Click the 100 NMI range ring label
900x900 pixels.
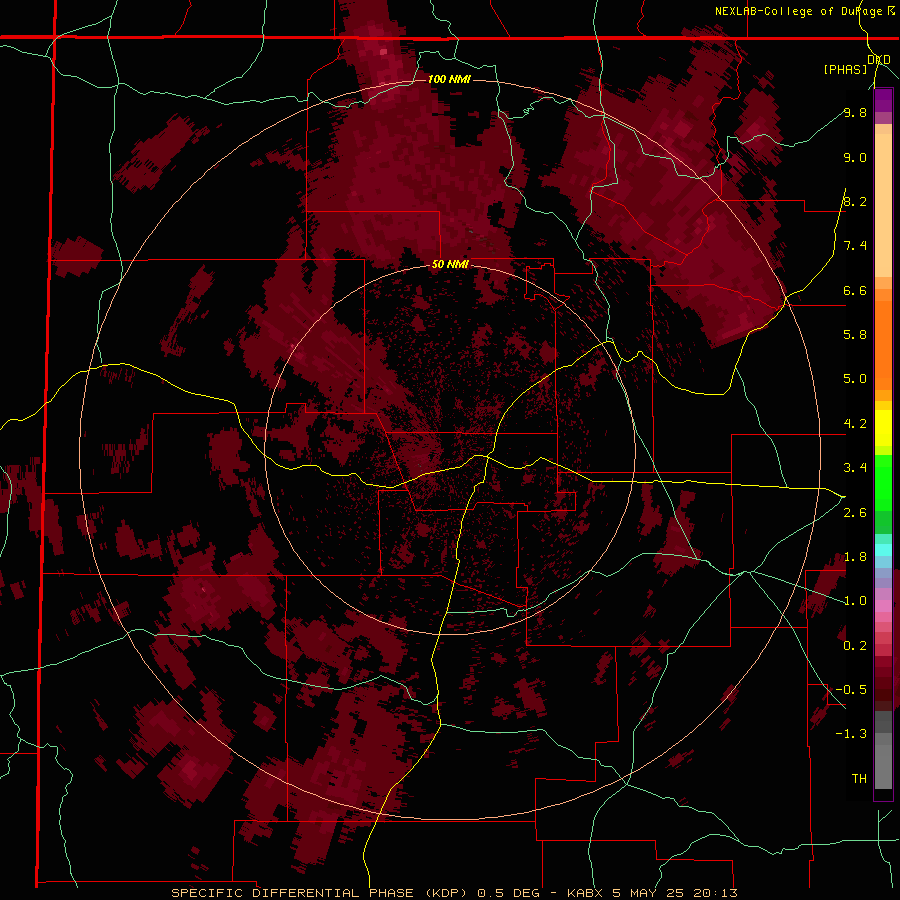[x=449, y=79]
